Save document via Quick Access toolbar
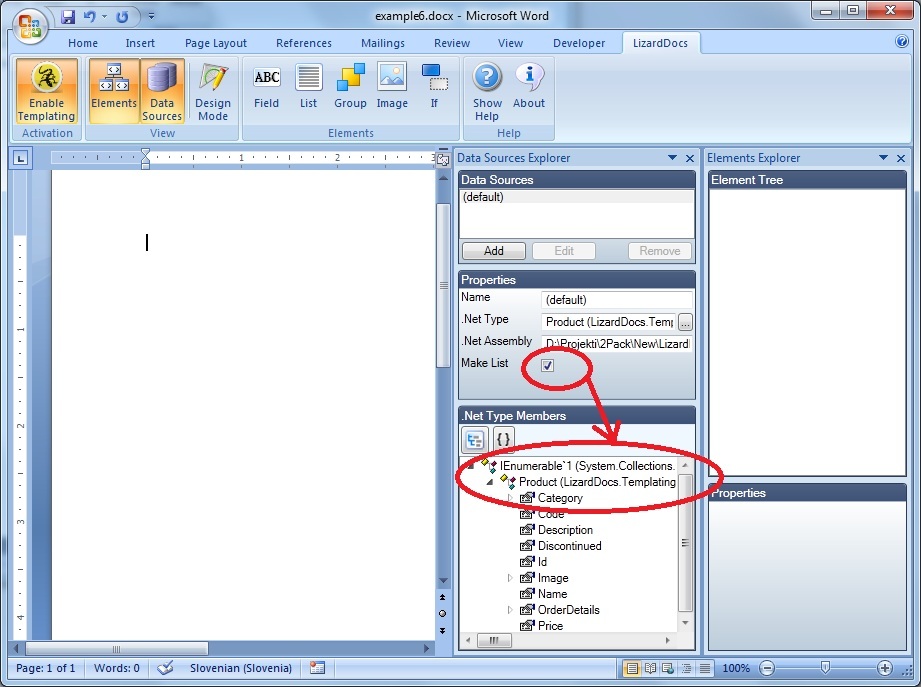This screenshot has height=687, width=921. 68,16
